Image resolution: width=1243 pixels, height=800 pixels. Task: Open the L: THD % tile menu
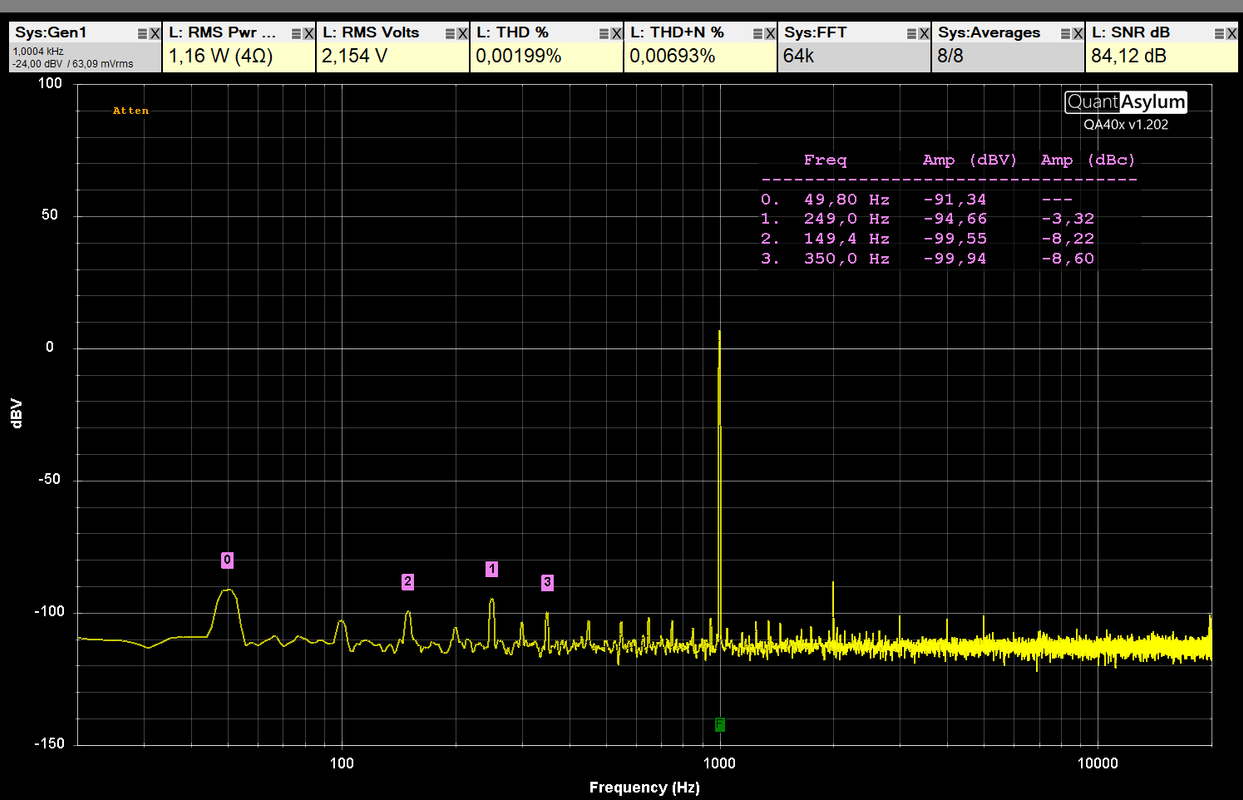point(605,33)
